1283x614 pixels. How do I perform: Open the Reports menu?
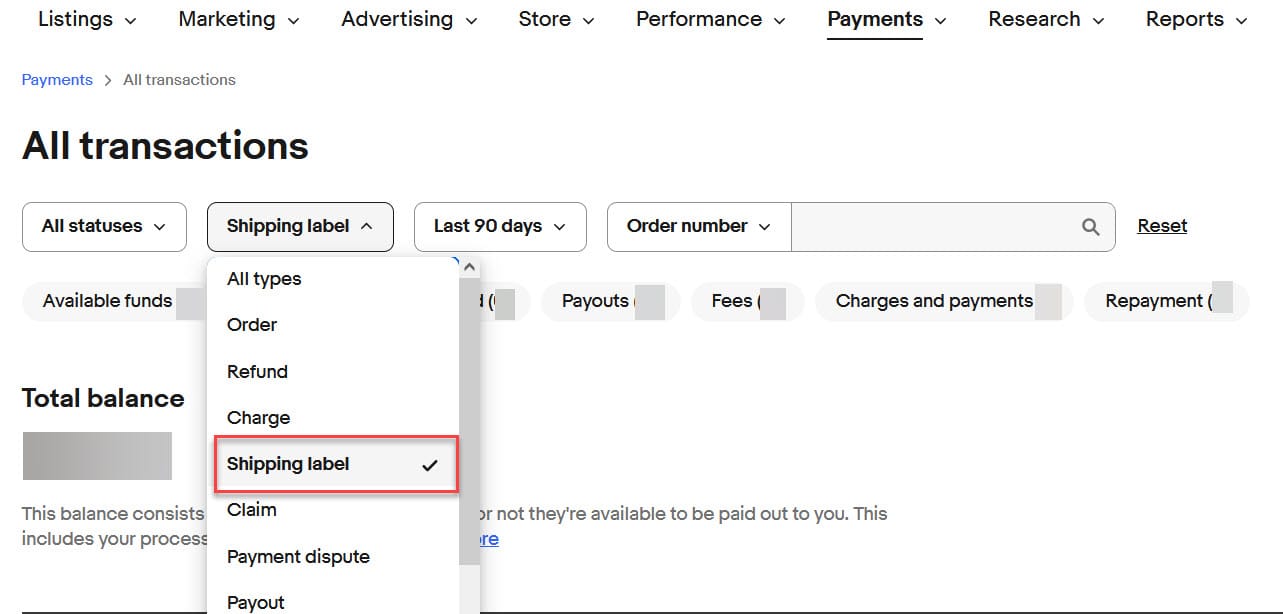click(1196, 19)
